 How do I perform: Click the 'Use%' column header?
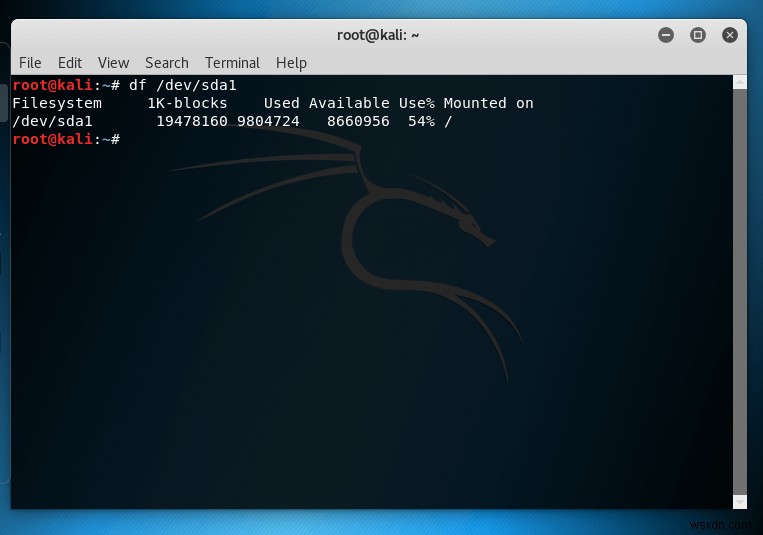pyautogui.click(x=417, y=103)
